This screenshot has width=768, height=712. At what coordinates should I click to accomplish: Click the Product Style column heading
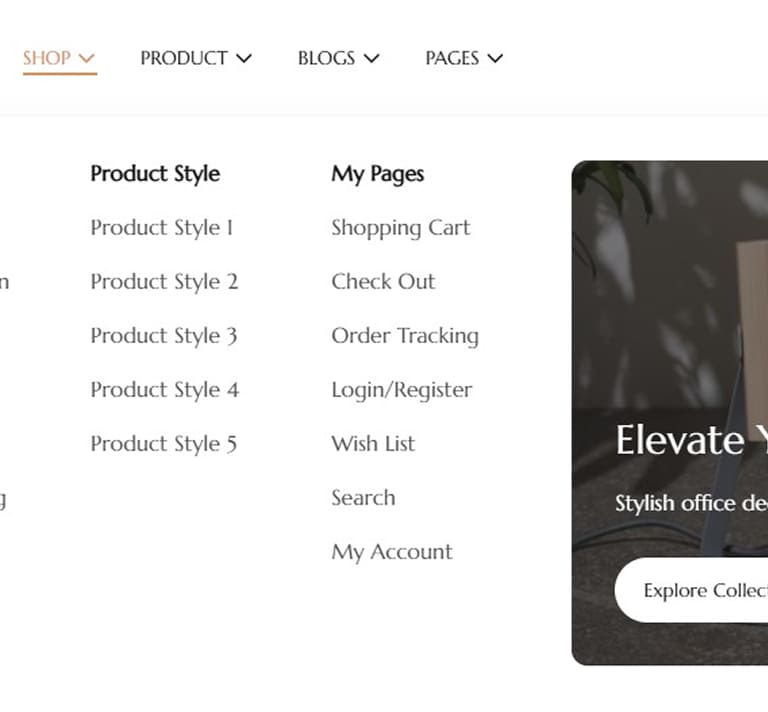tap(155, 174)
